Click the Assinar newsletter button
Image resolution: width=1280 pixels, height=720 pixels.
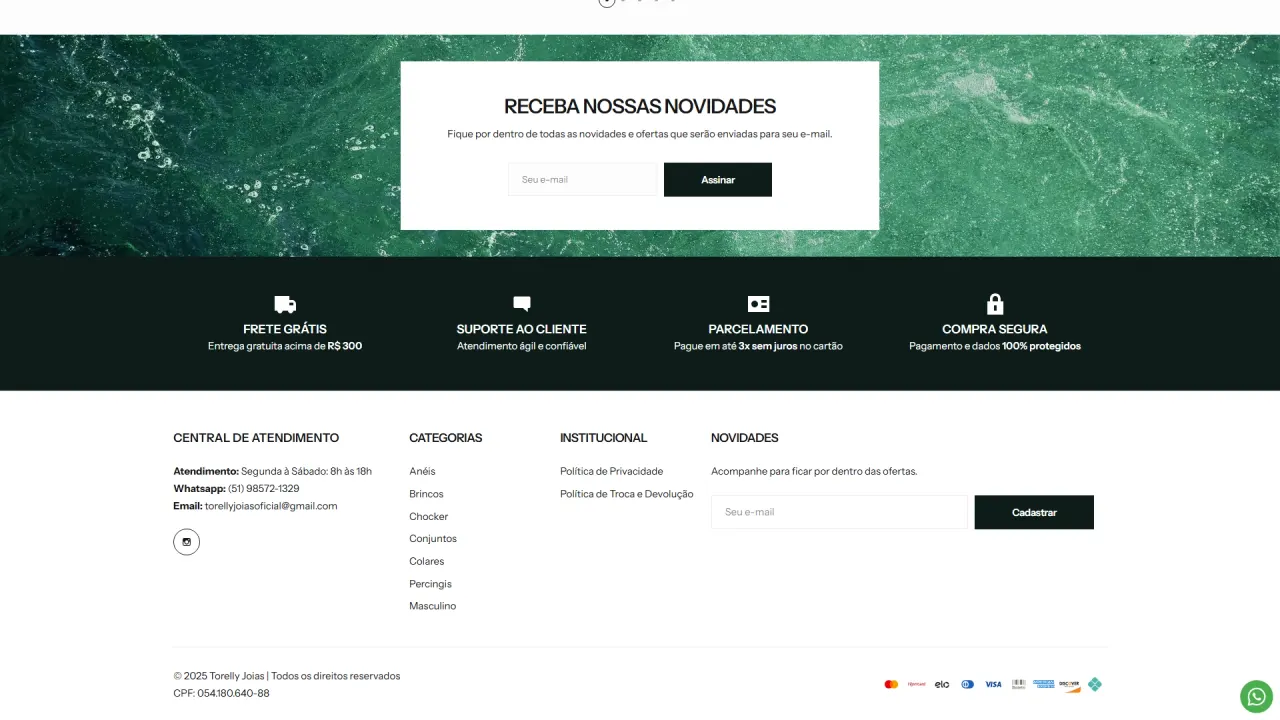coord(718,180)
